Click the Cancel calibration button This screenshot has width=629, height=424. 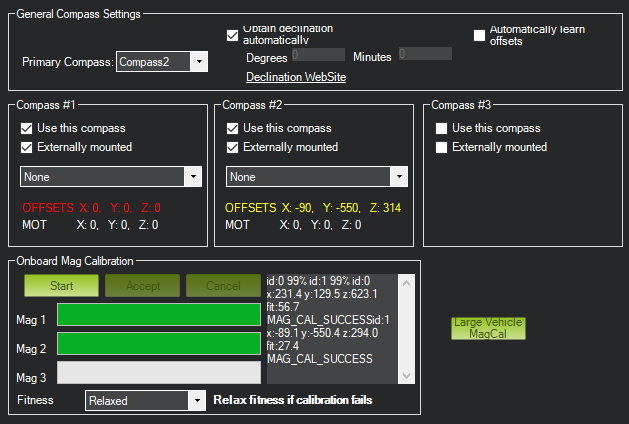(223, 286)
